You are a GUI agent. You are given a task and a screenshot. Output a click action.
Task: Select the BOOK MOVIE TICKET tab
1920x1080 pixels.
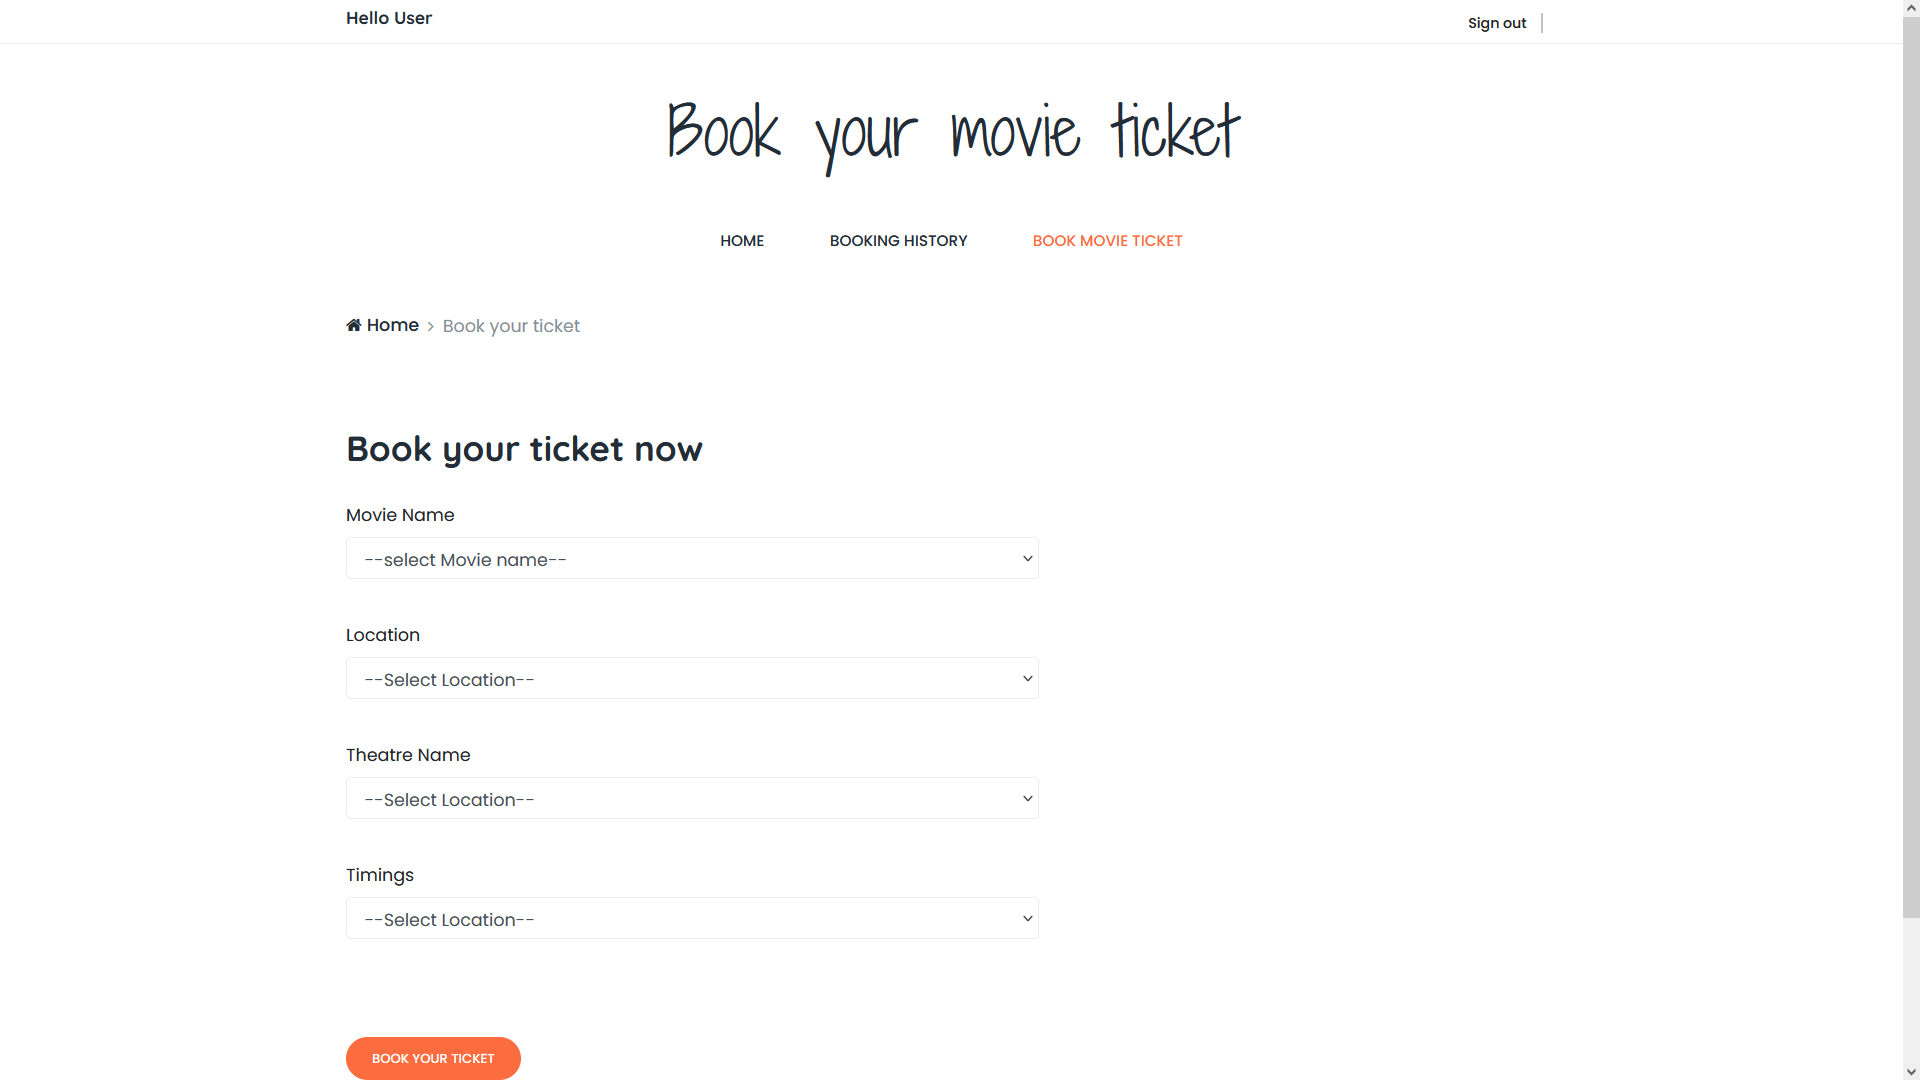1107,240
